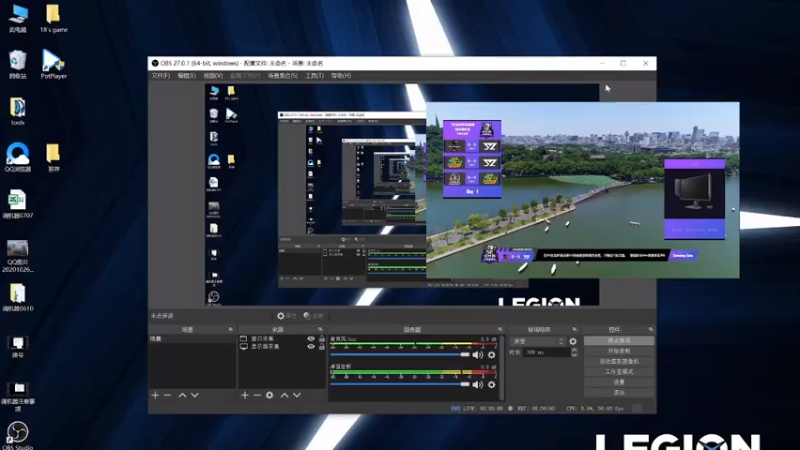
Task: Open the 此电脑 This PC icon
Action: [17, 18]
